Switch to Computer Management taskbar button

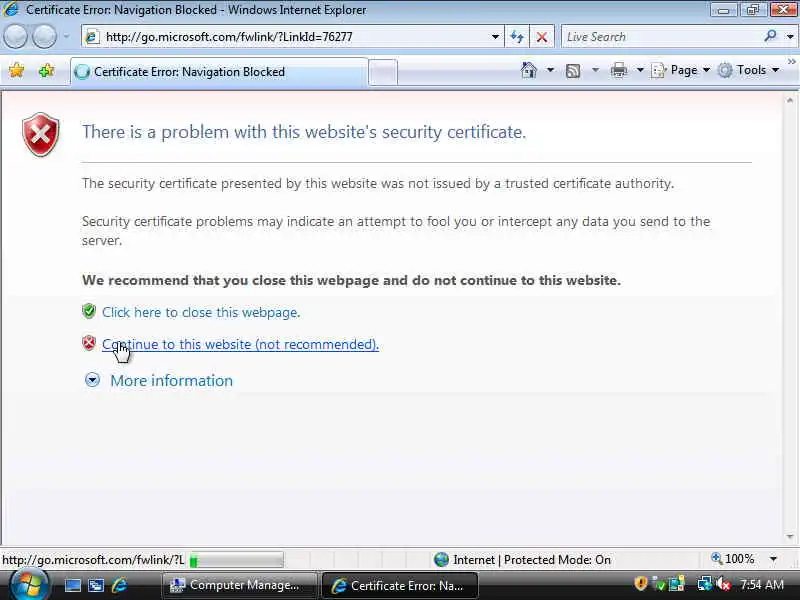click(239, 585)
